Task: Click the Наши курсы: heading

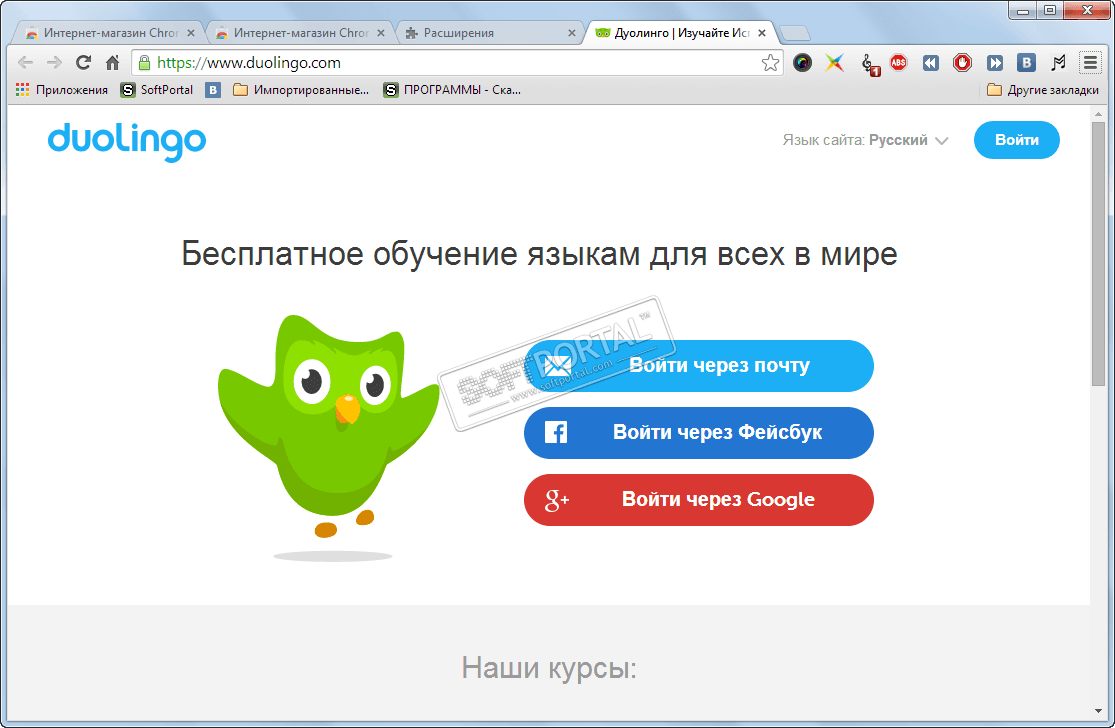Action: pyautogui.click(x=549, y=668)
